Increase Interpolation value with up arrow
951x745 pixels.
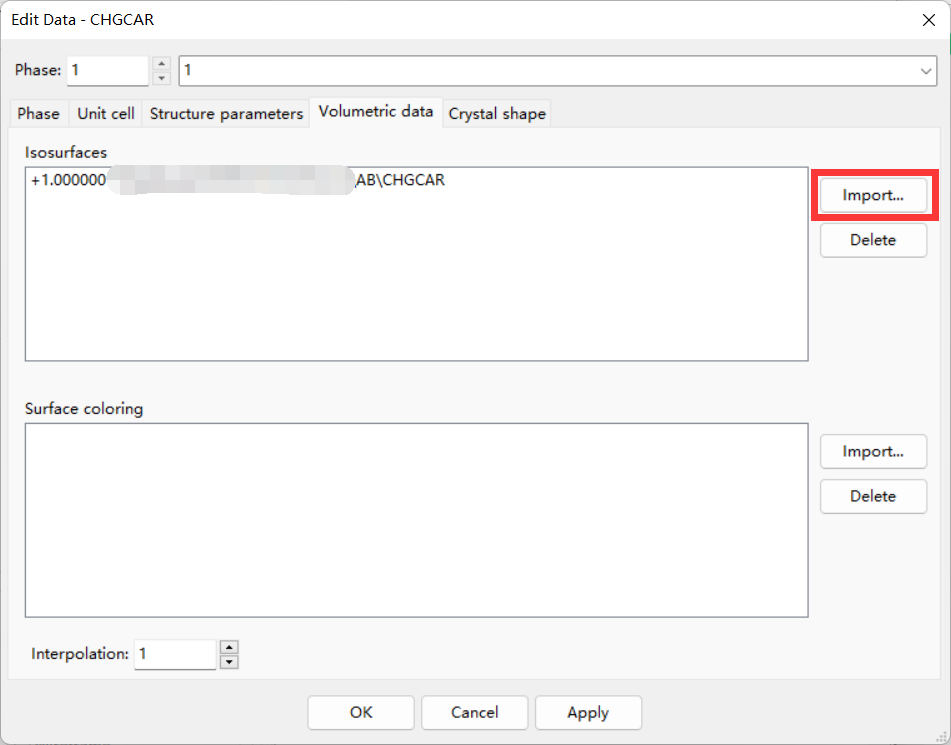229,647
